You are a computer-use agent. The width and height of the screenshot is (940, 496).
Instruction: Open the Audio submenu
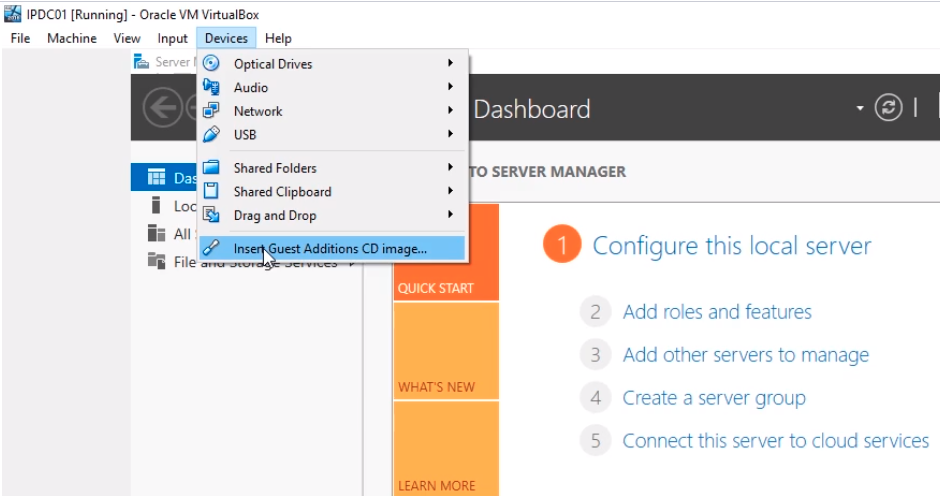tap(332, 88)
